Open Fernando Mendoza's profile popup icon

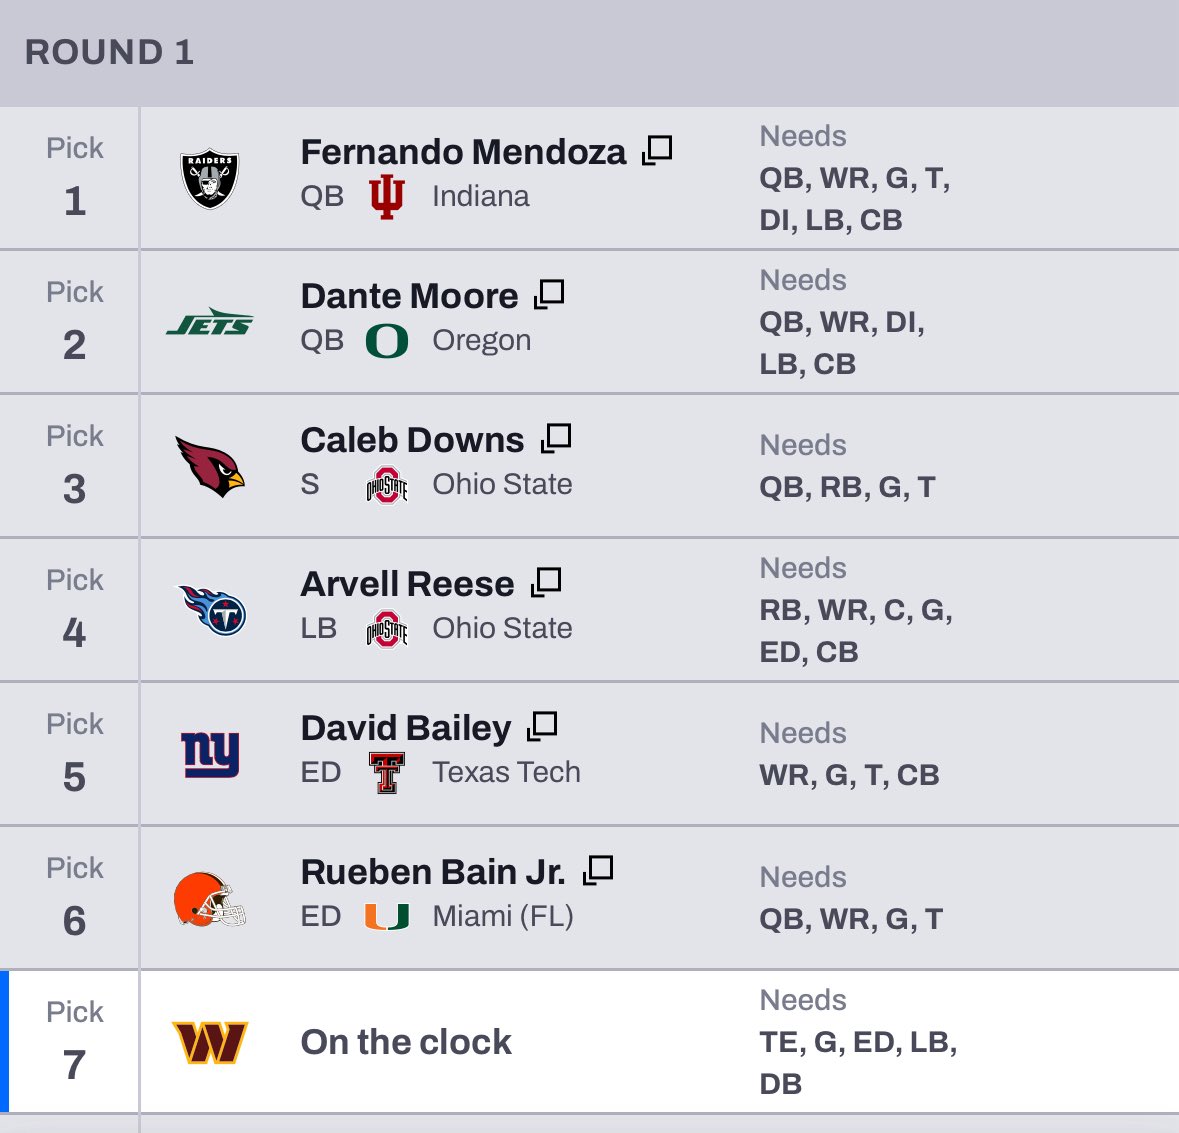(657, 151)
